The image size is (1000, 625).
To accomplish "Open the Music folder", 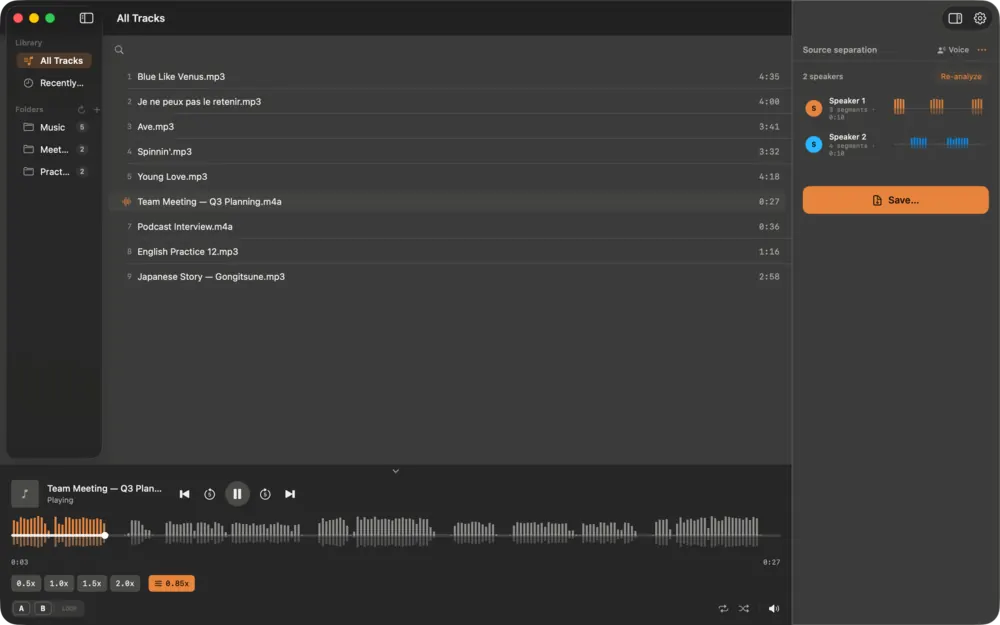I will click(54, 128).
